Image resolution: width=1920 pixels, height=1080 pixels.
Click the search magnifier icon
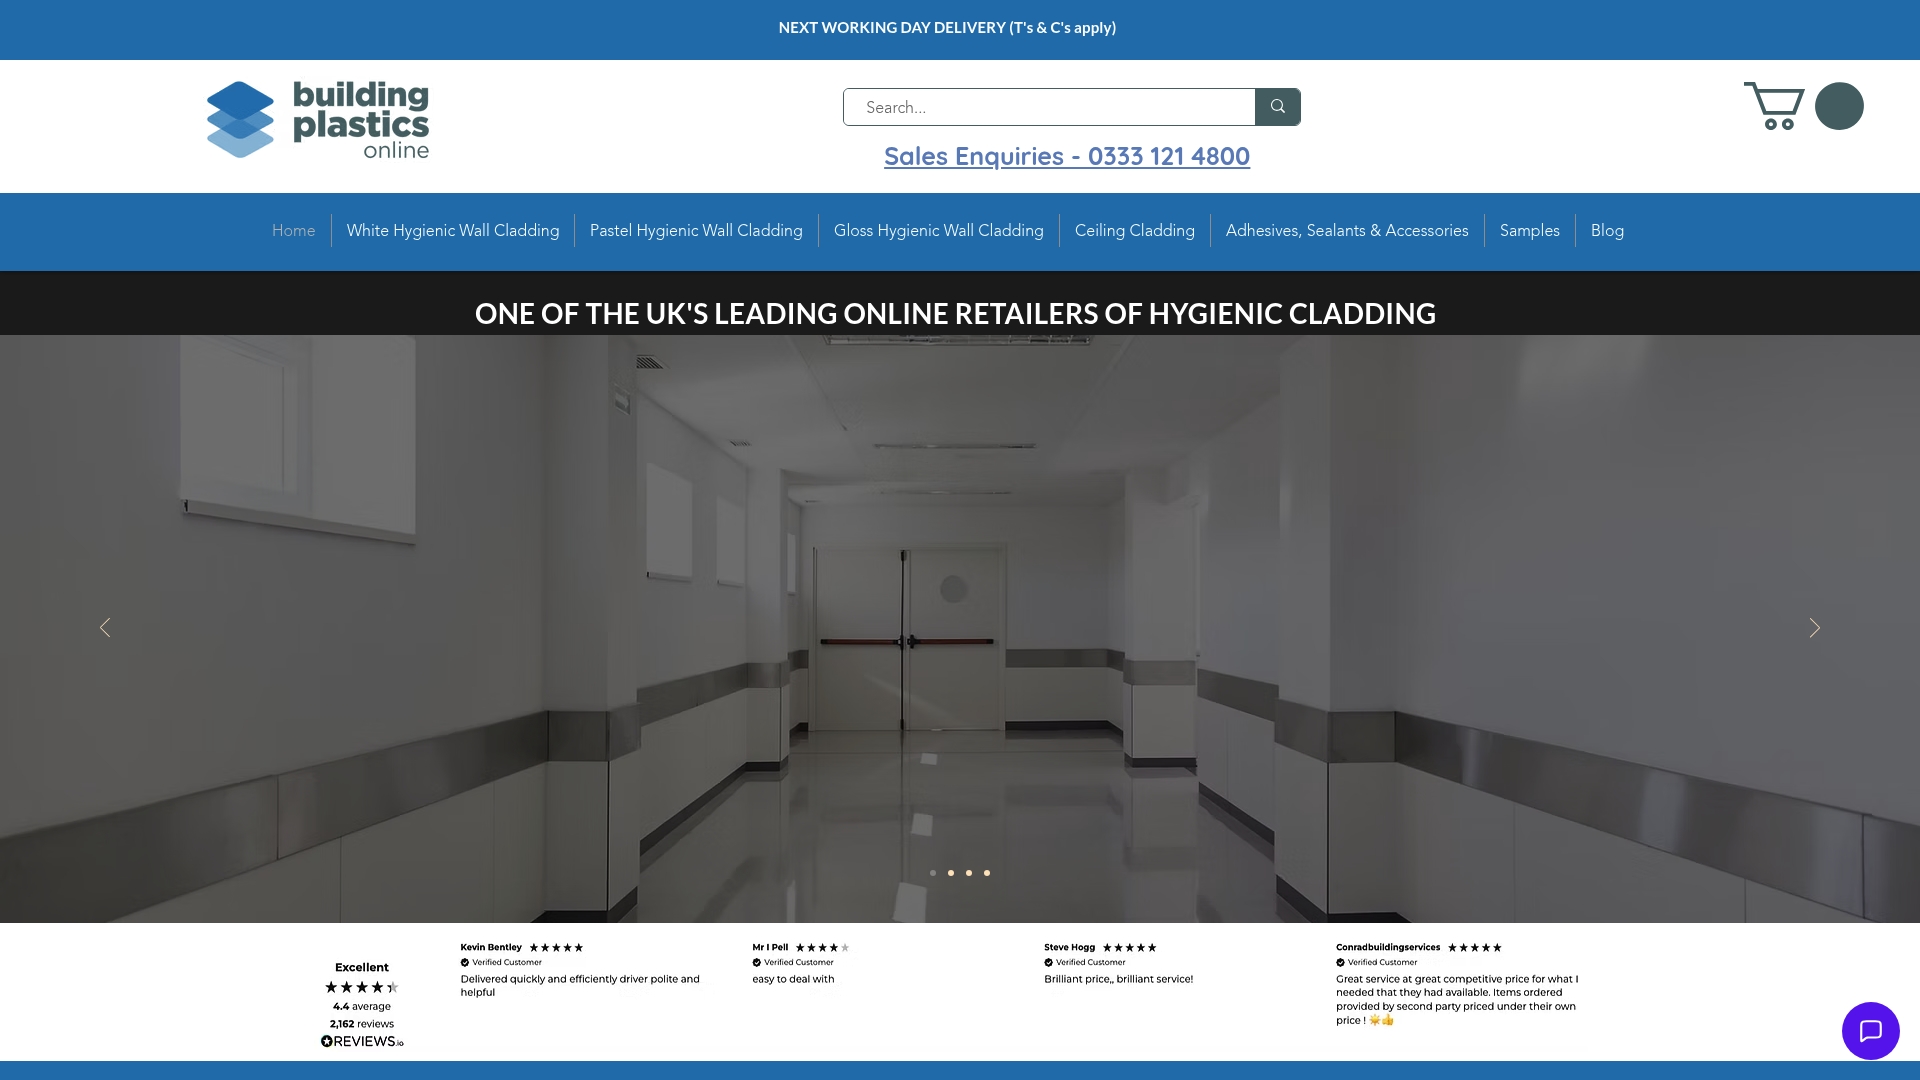click(1277, 106)
